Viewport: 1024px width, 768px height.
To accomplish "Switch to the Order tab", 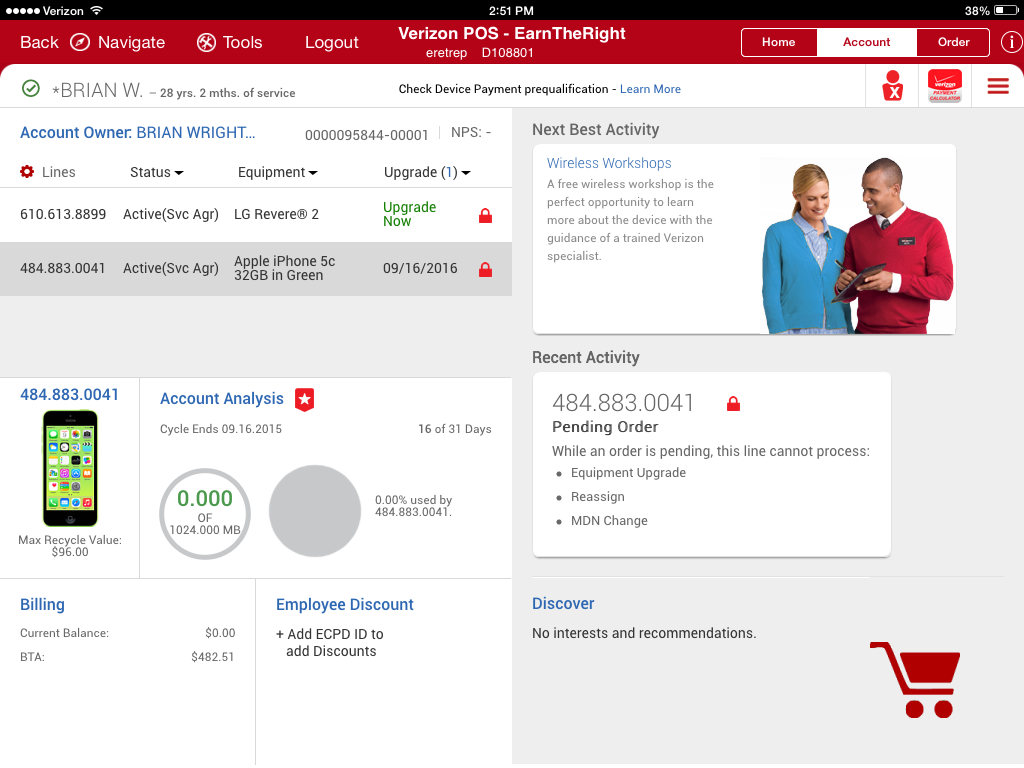I will [x=953, y=42].
